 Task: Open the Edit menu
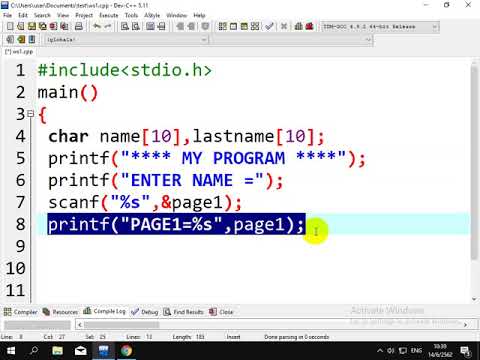click(23, 15)
